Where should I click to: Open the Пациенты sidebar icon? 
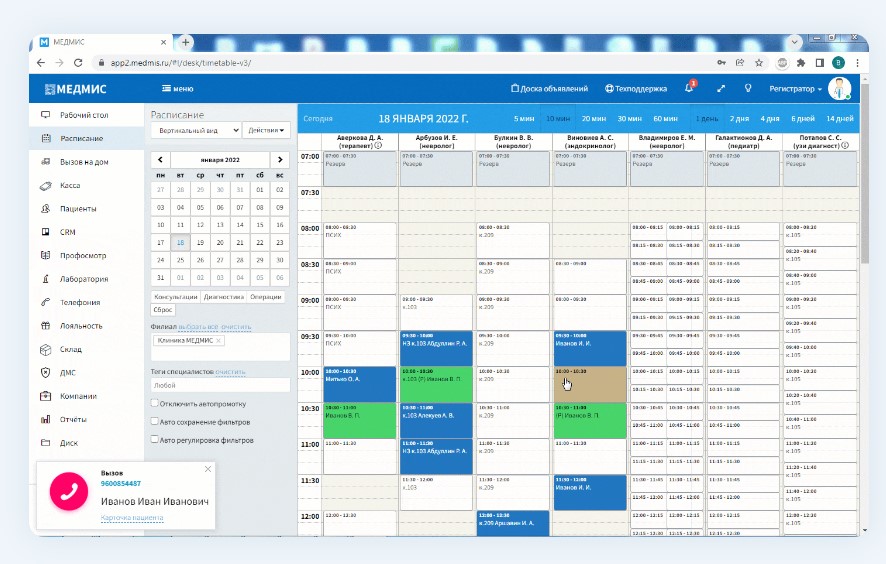(x=46, y=209)
